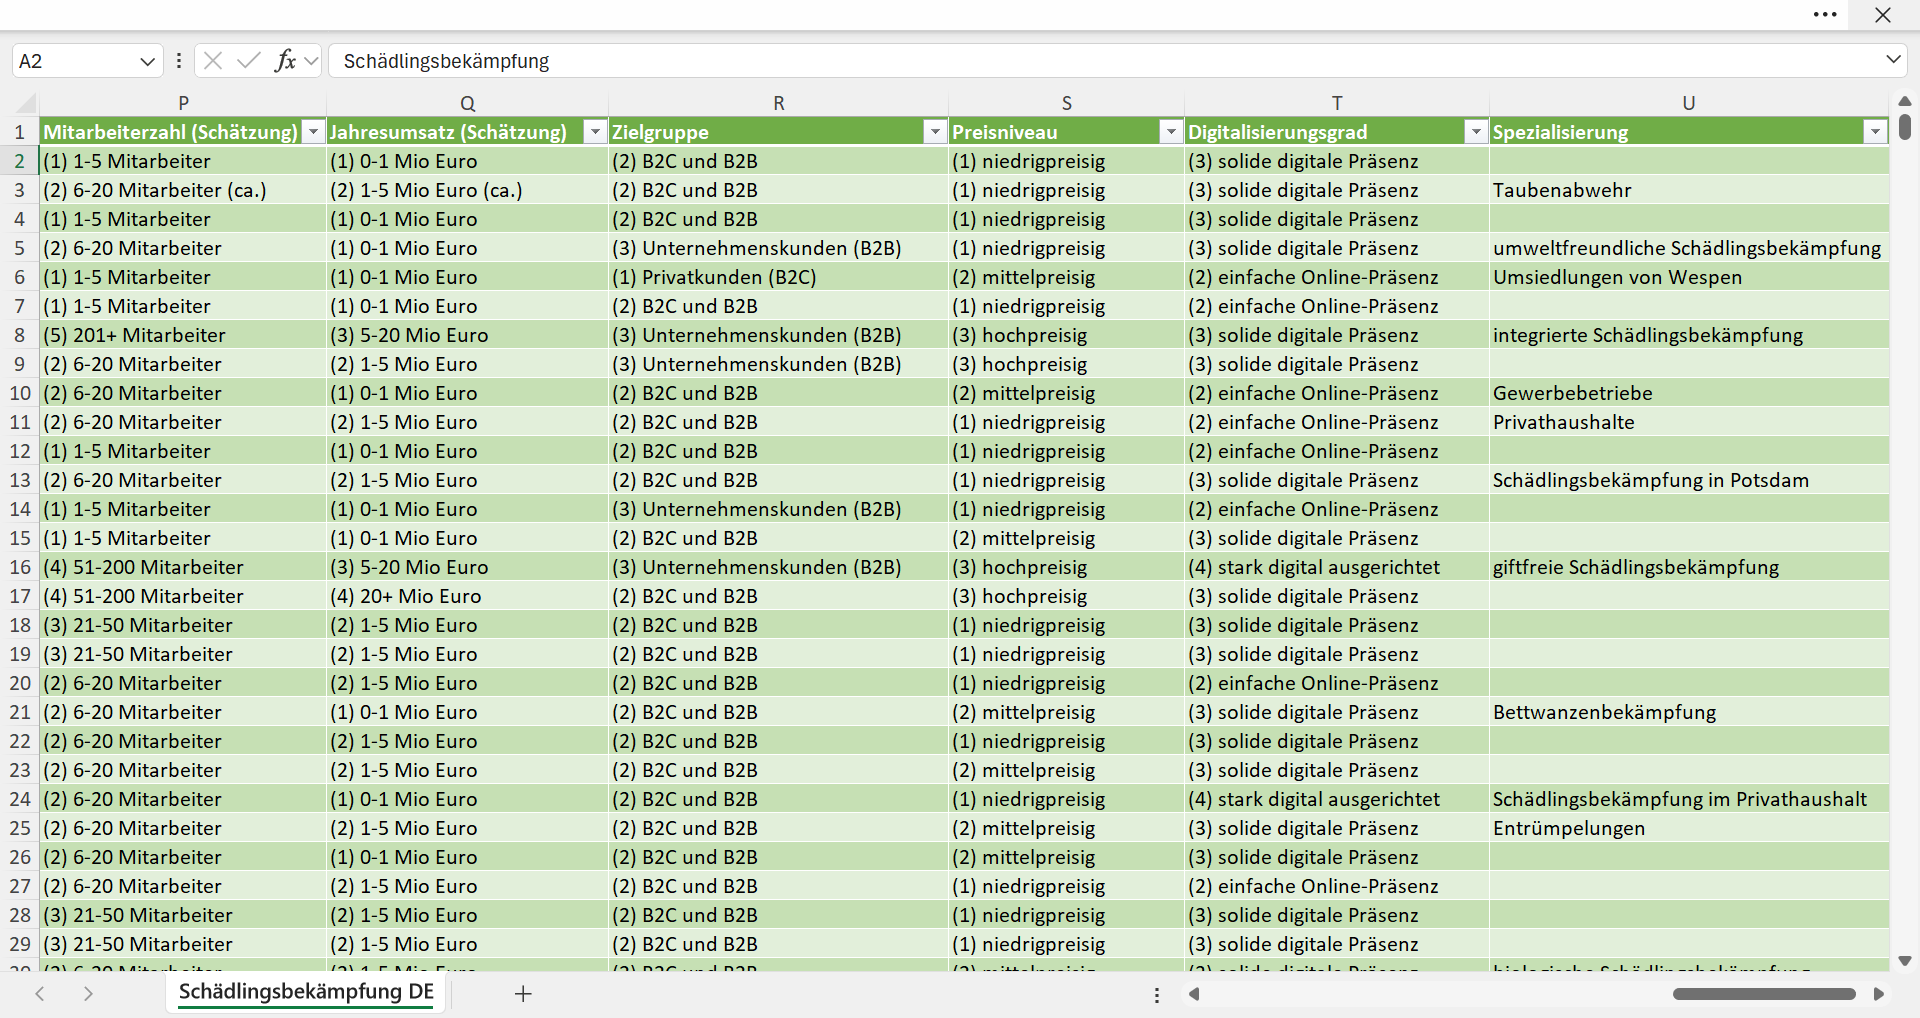Click the horizontal scrollbar thumb
The image size is (1920, 1018).
click(x=1764, y=994)
